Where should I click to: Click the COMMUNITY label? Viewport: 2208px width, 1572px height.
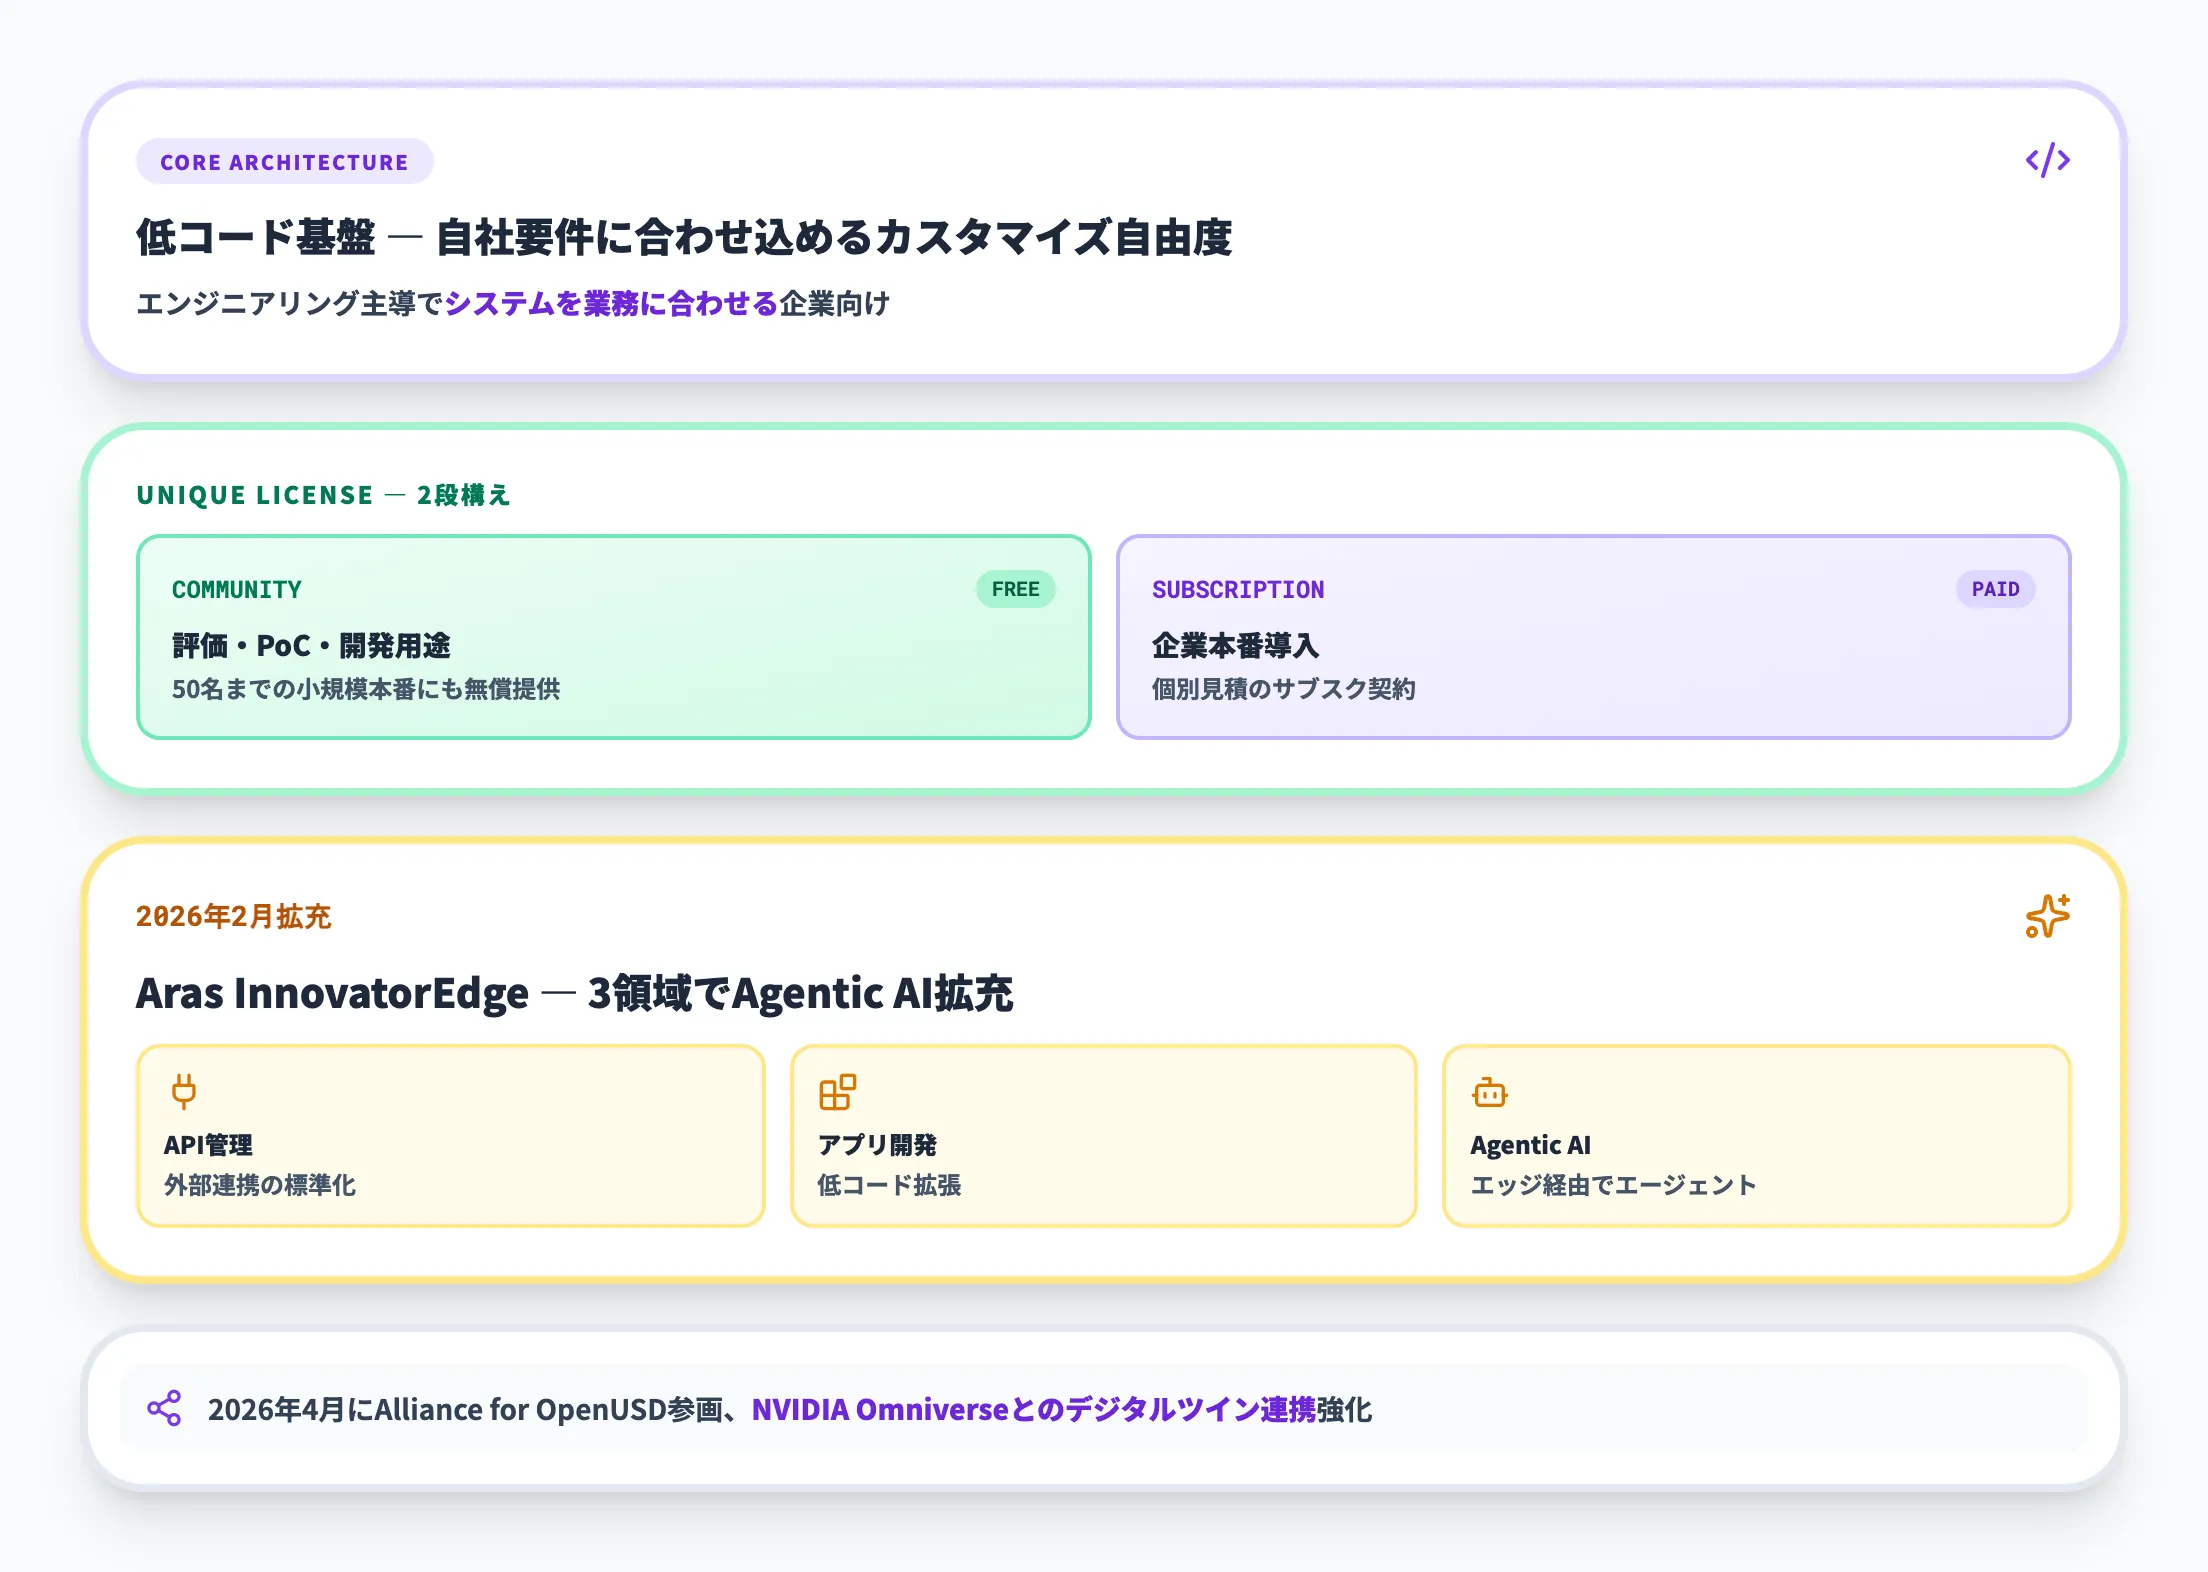pos(236,590)
